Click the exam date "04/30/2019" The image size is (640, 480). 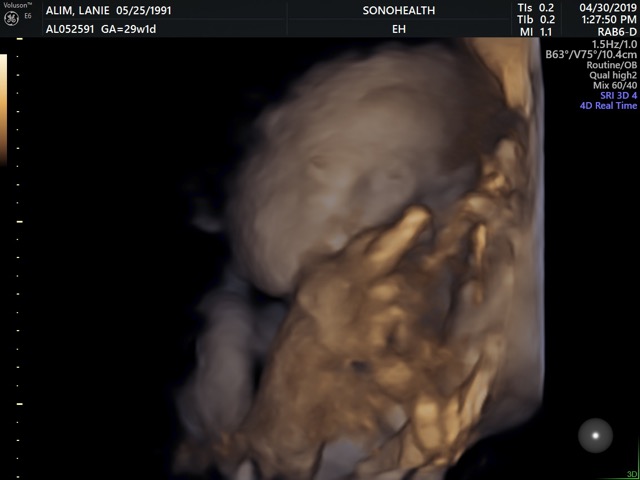click(x=608, y=8)
